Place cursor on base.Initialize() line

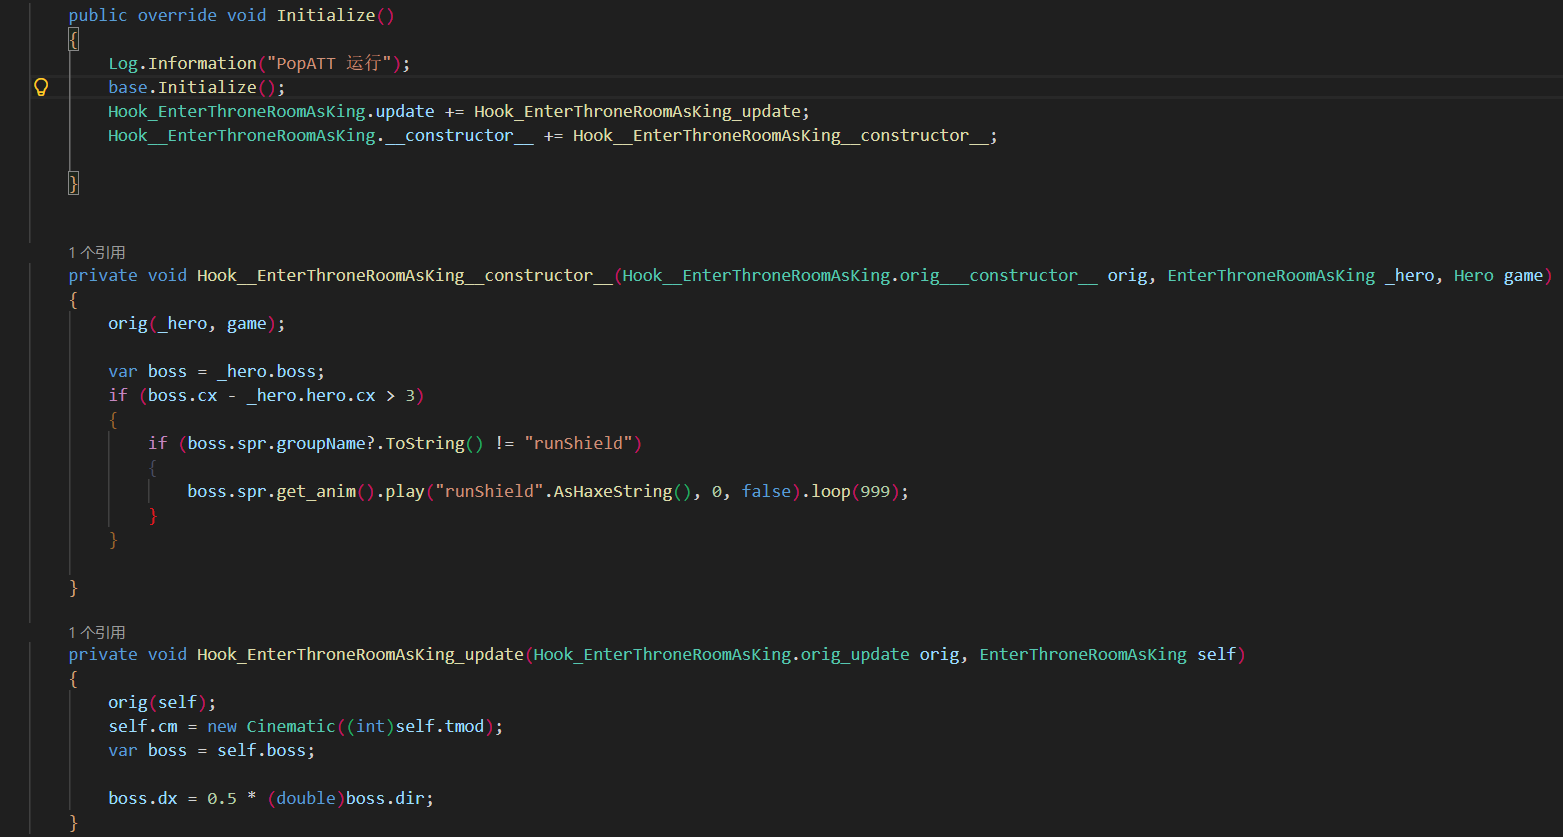coord(197,87)
